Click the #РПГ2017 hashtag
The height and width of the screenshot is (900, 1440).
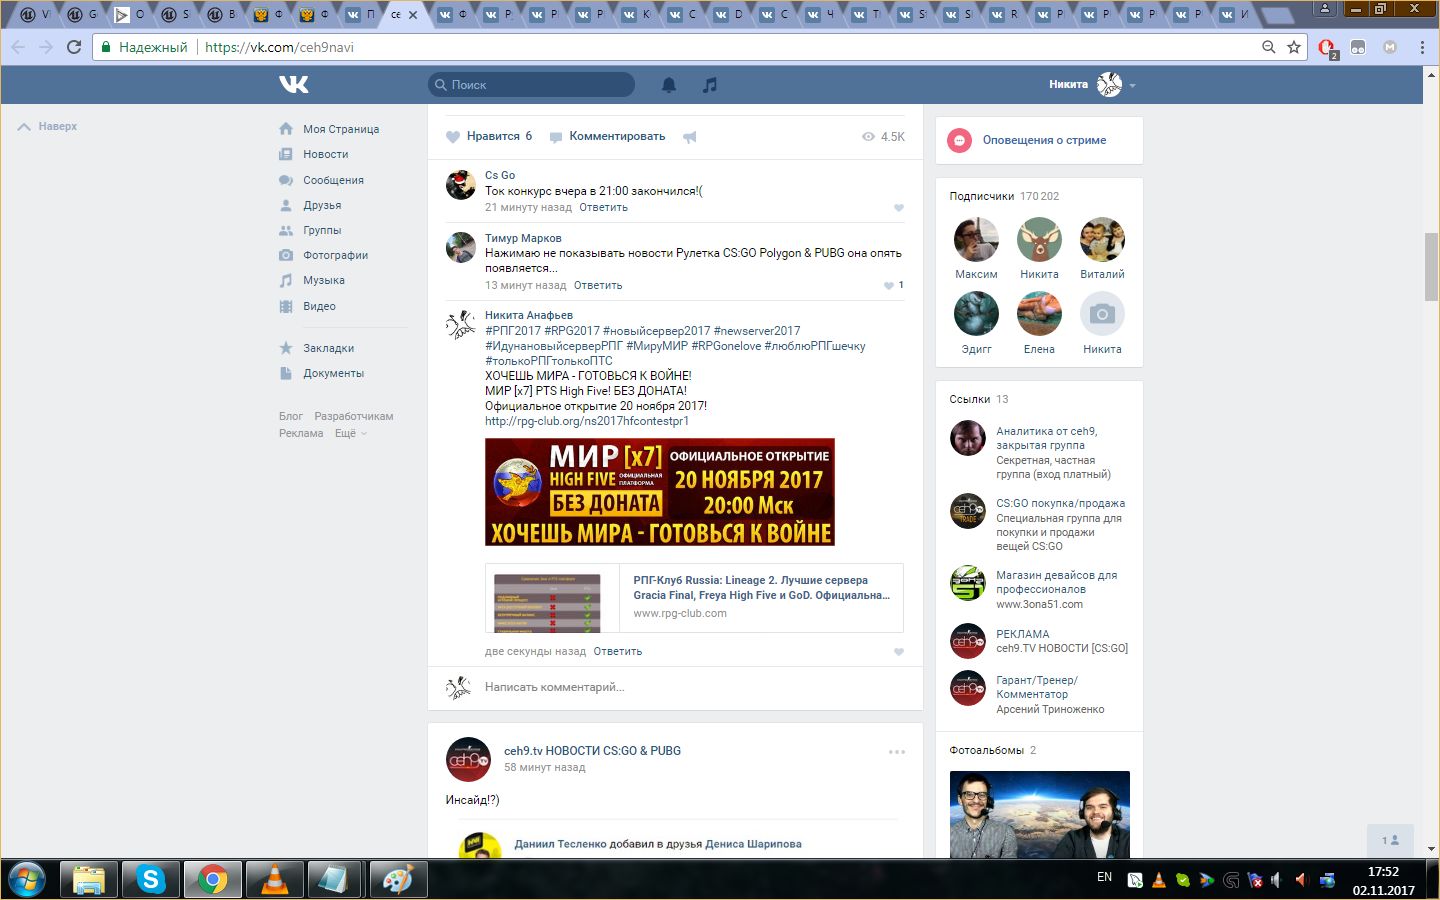coord(513,331)
